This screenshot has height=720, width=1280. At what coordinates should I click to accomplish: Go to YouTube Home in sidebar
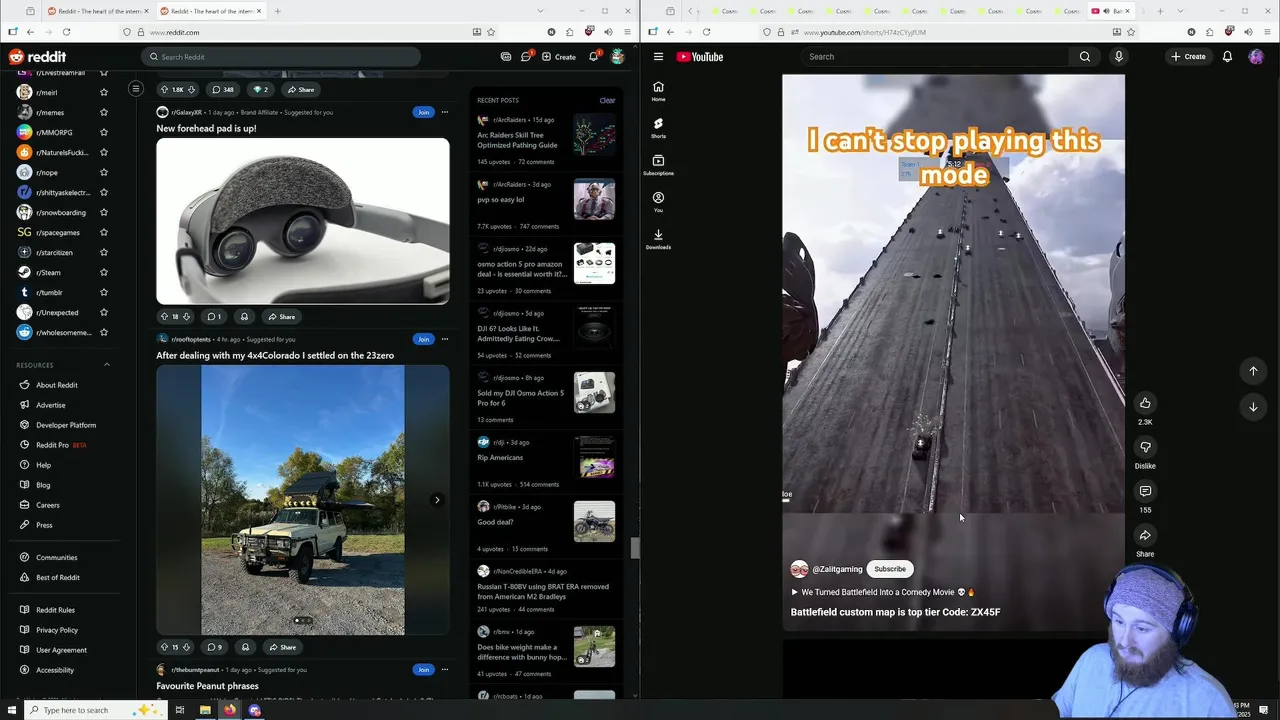tap(658, 91)
